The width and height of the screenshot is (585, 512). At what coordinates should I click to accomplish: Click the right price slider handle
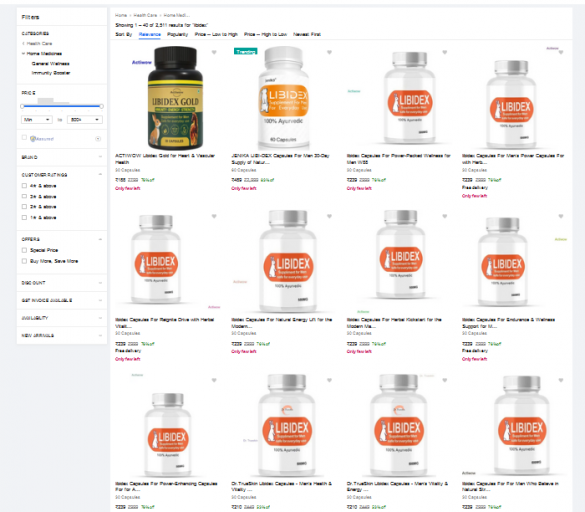(x=101, y=106)
